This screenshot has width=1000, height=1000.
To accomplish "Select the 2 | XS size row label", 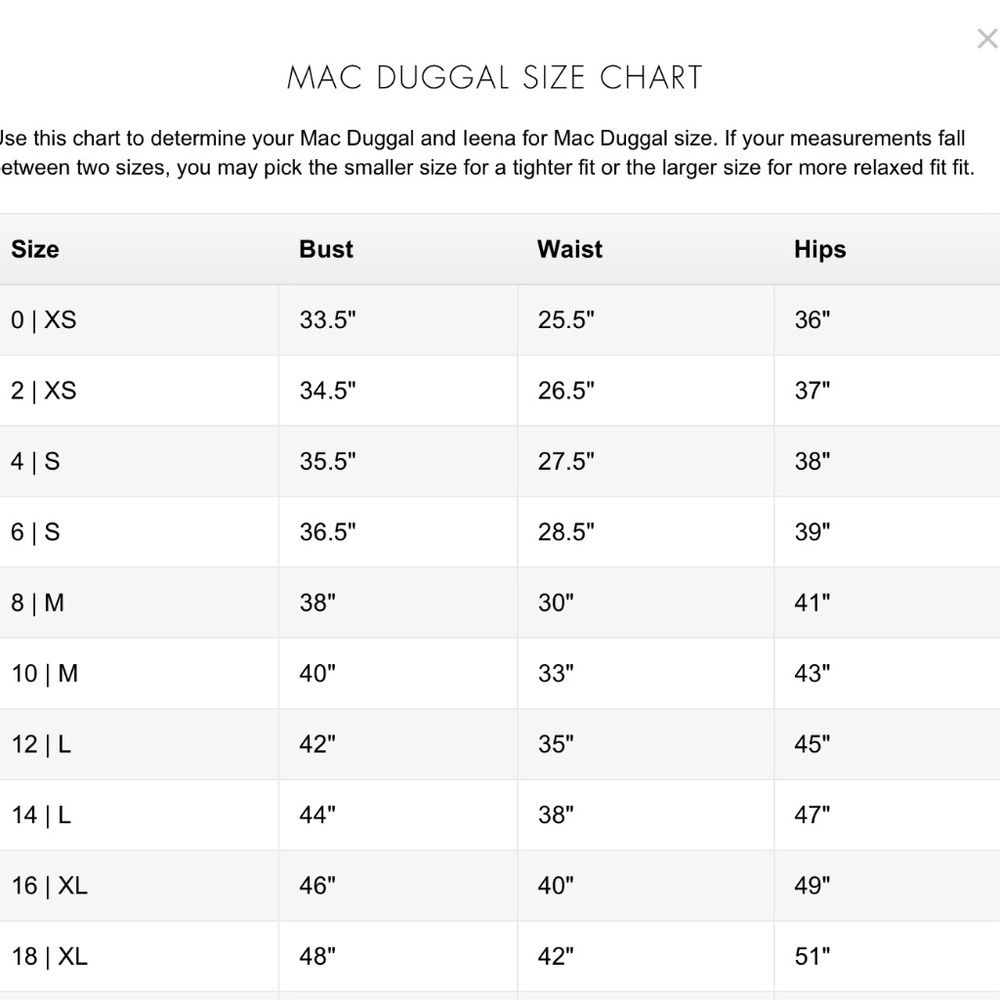I will 43,391.
